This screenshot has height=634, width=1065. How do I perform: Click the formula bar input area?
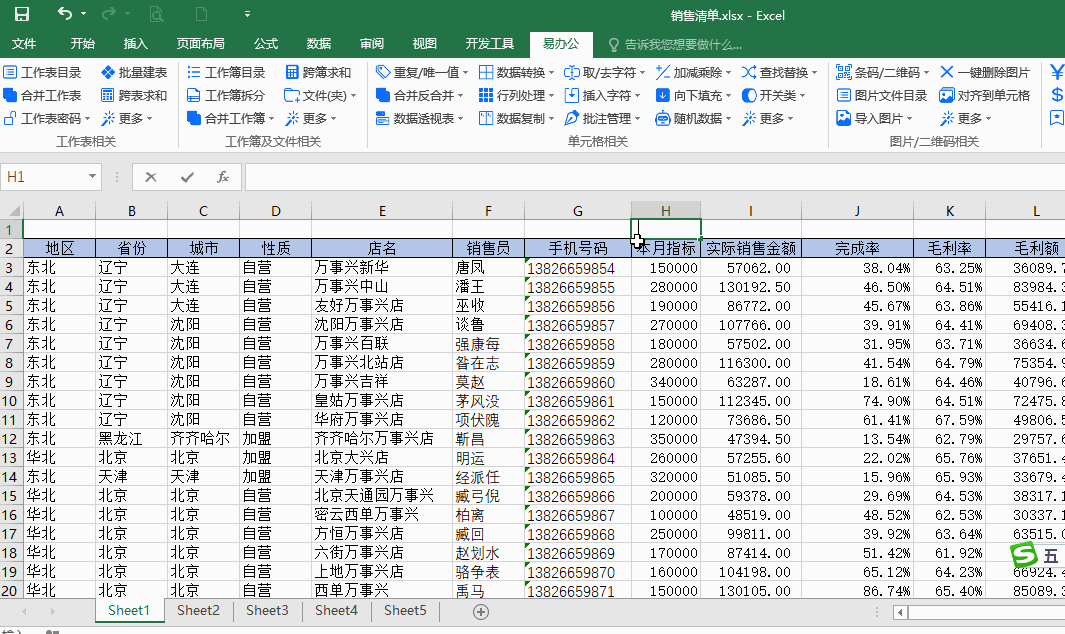click(x=655, y=177)
